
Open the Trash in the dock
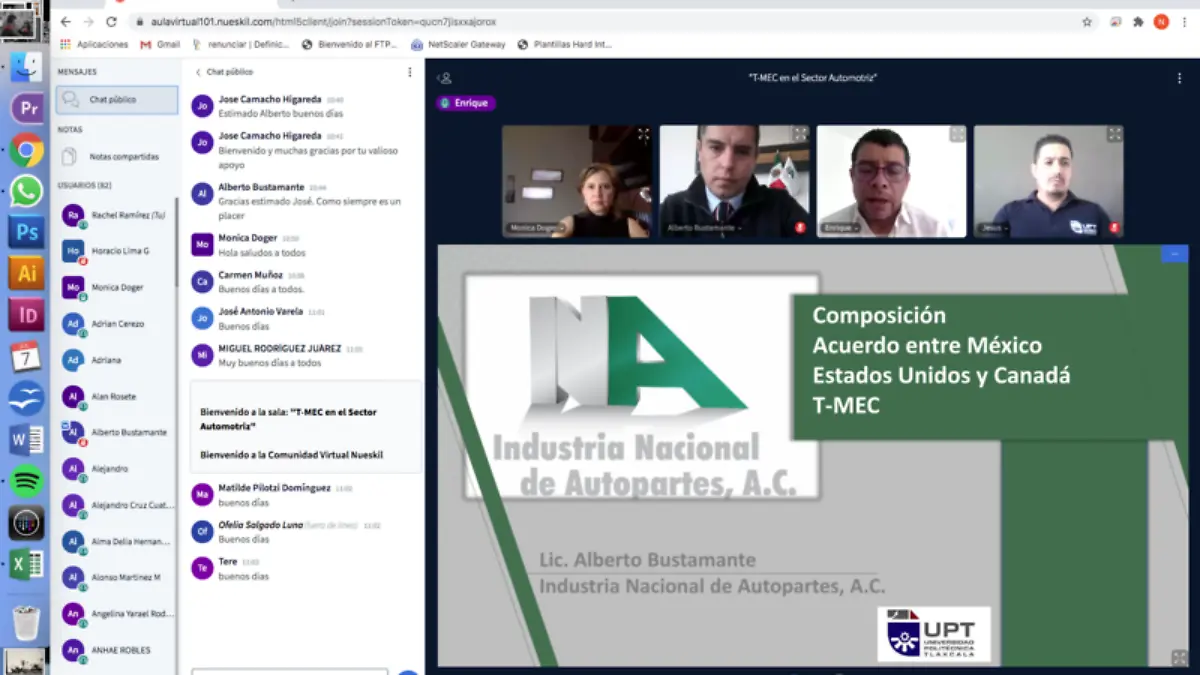click(x=26, y=622)
